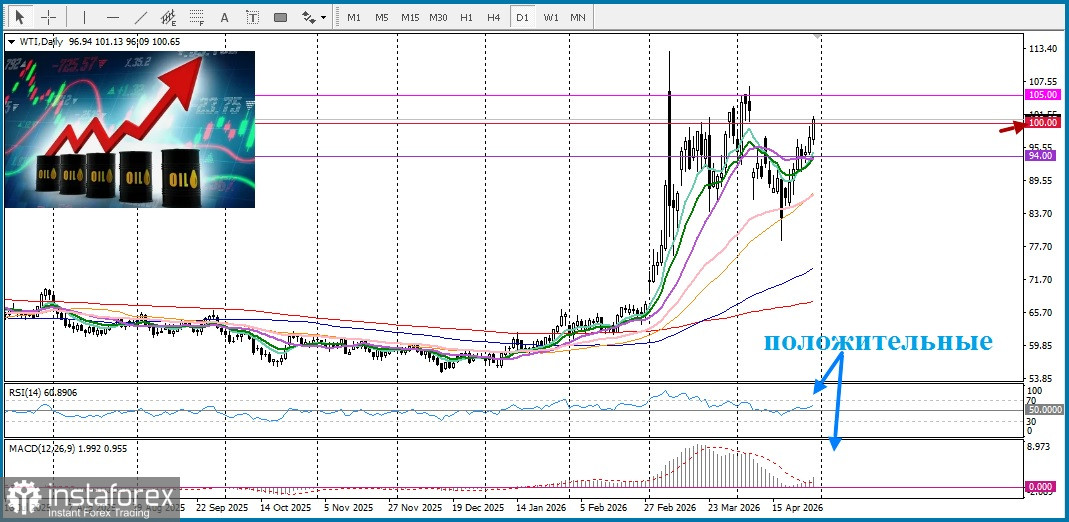Open the arrows objects dropdown
Image resolution: width=1069 pixels, height=522 pixels.
point(312,17)
